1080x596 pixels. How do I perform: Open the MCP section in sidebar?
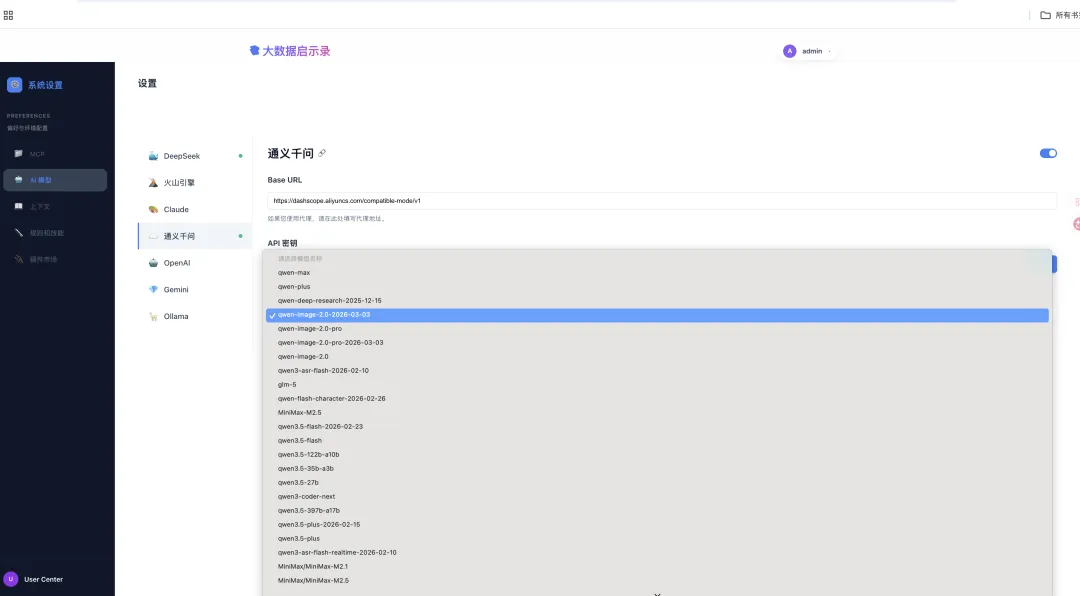[x=55, y=154]
